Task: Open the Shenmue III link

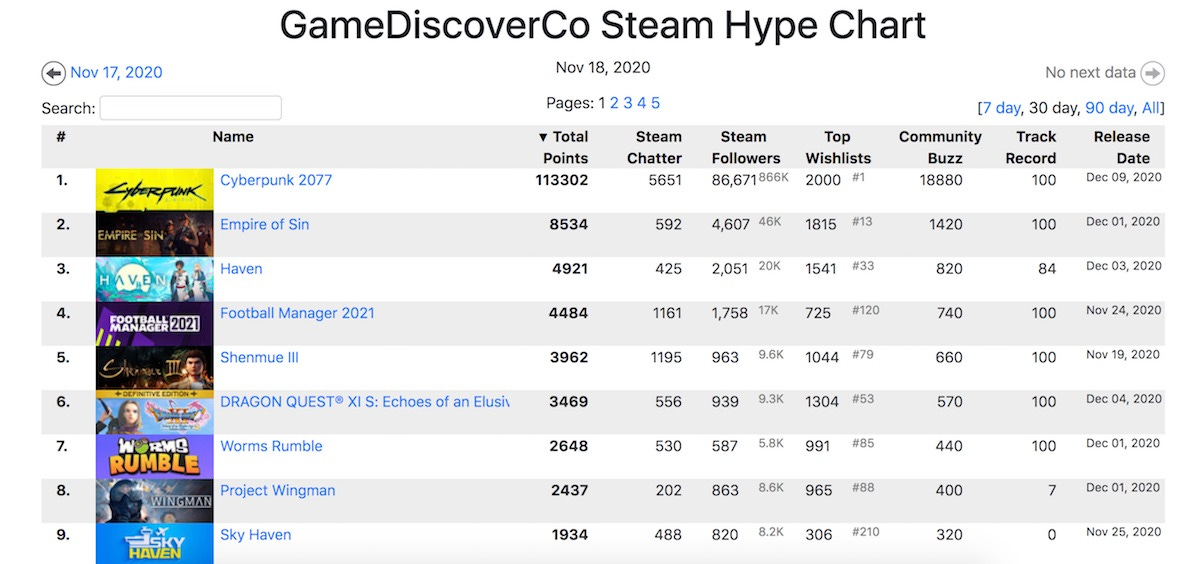Action: point(259,357)
